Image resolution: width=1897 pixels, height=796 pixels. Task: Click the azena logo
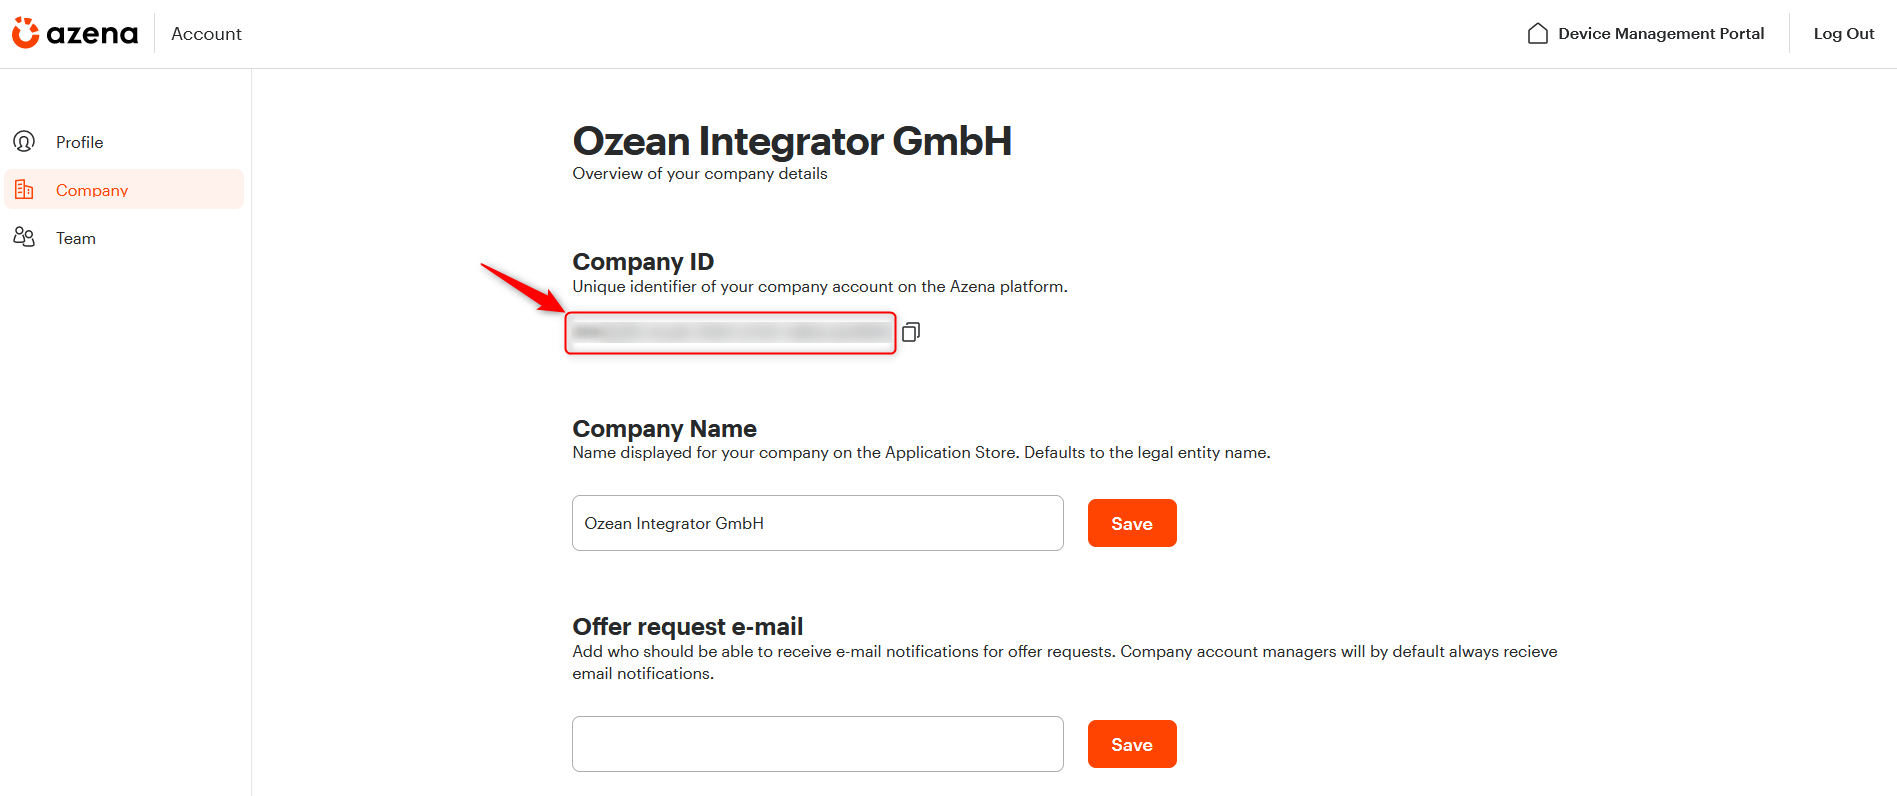75,33
